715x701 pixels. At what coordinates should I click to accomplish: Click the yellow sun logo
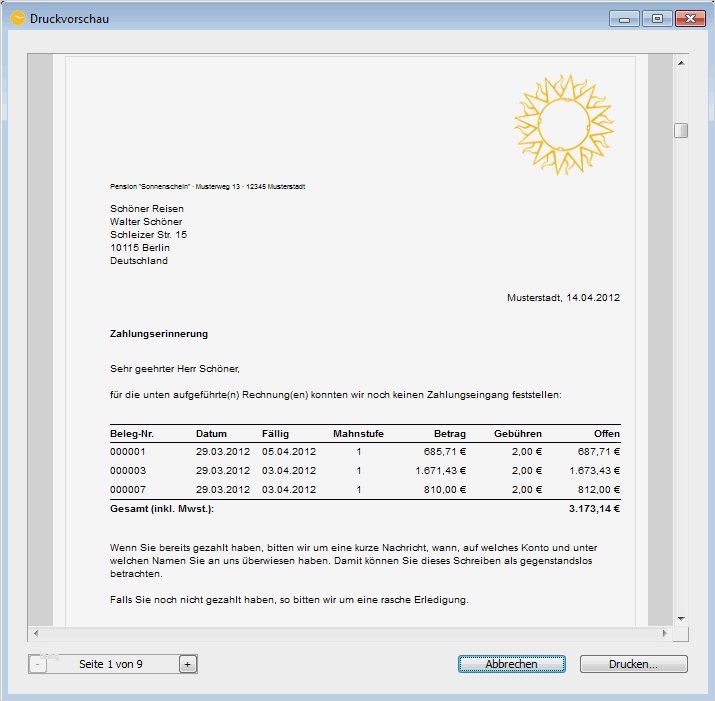[x=565, y=125]
